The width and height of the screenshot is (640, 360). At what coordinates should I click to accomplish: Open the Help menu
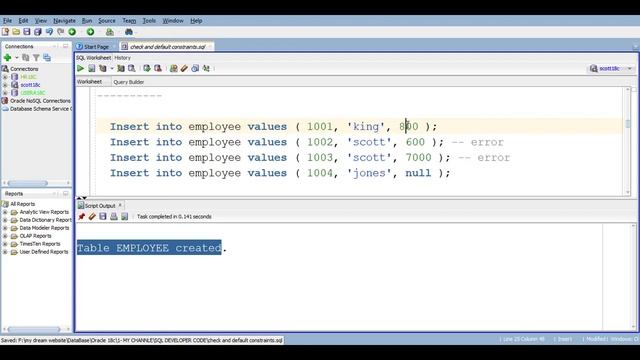tap(196, 20)
